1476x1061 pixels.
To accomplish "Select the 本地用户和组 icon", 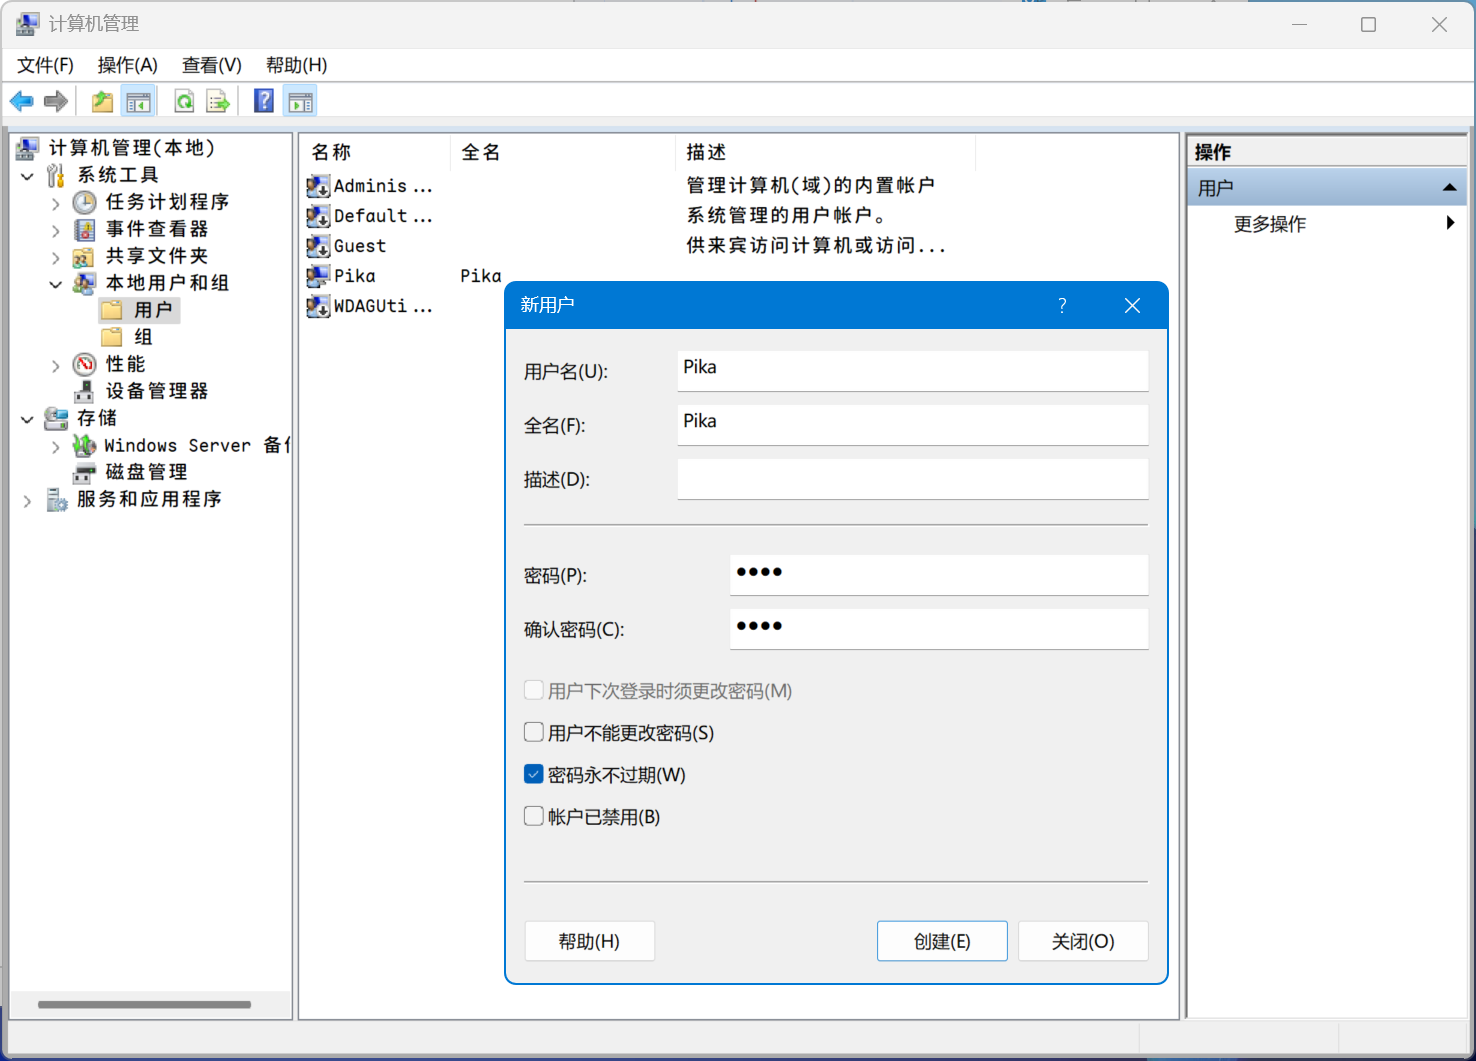I will point(85,283).
